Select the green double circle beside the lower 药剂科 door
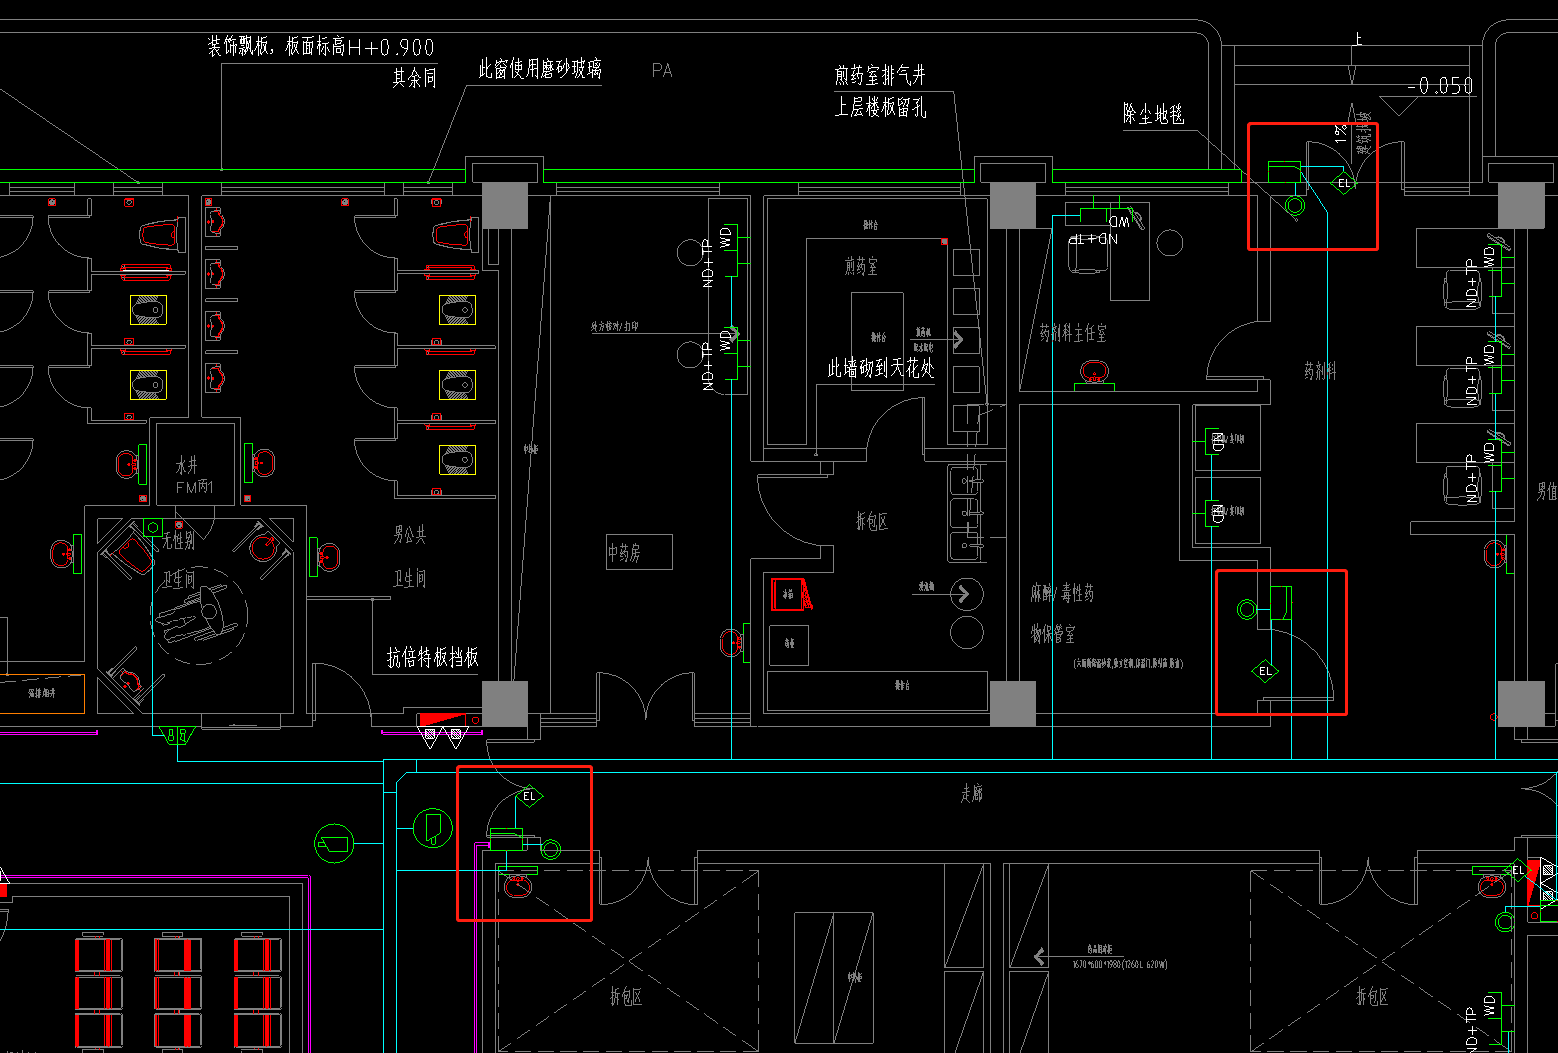The image size is (1558, 1053). [x=1247, y=608]
